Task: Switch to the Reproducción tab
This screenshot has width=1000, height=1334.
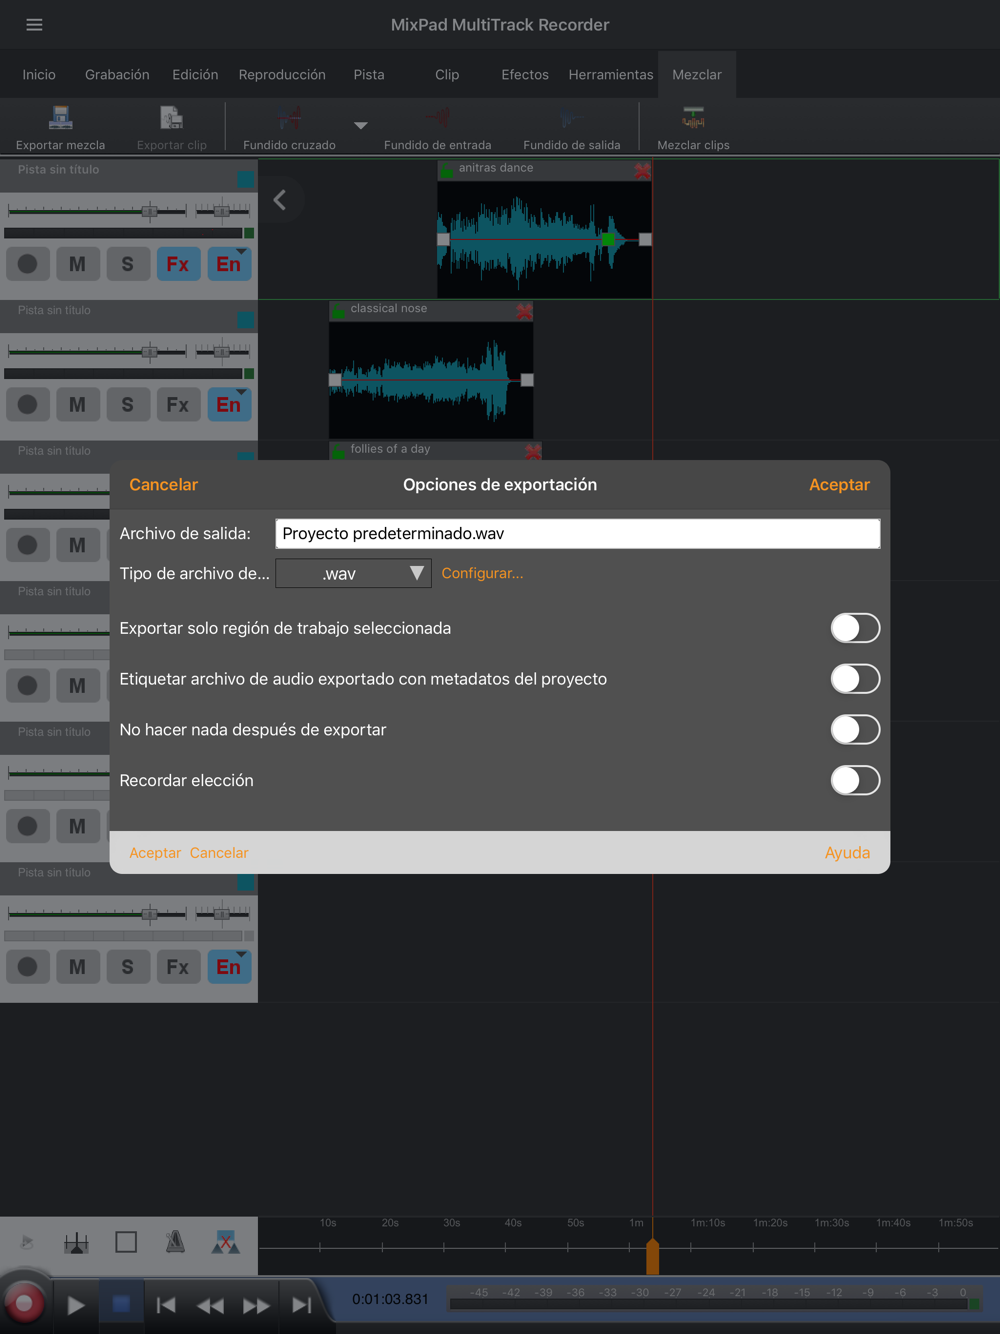Action: pos(282,75)
